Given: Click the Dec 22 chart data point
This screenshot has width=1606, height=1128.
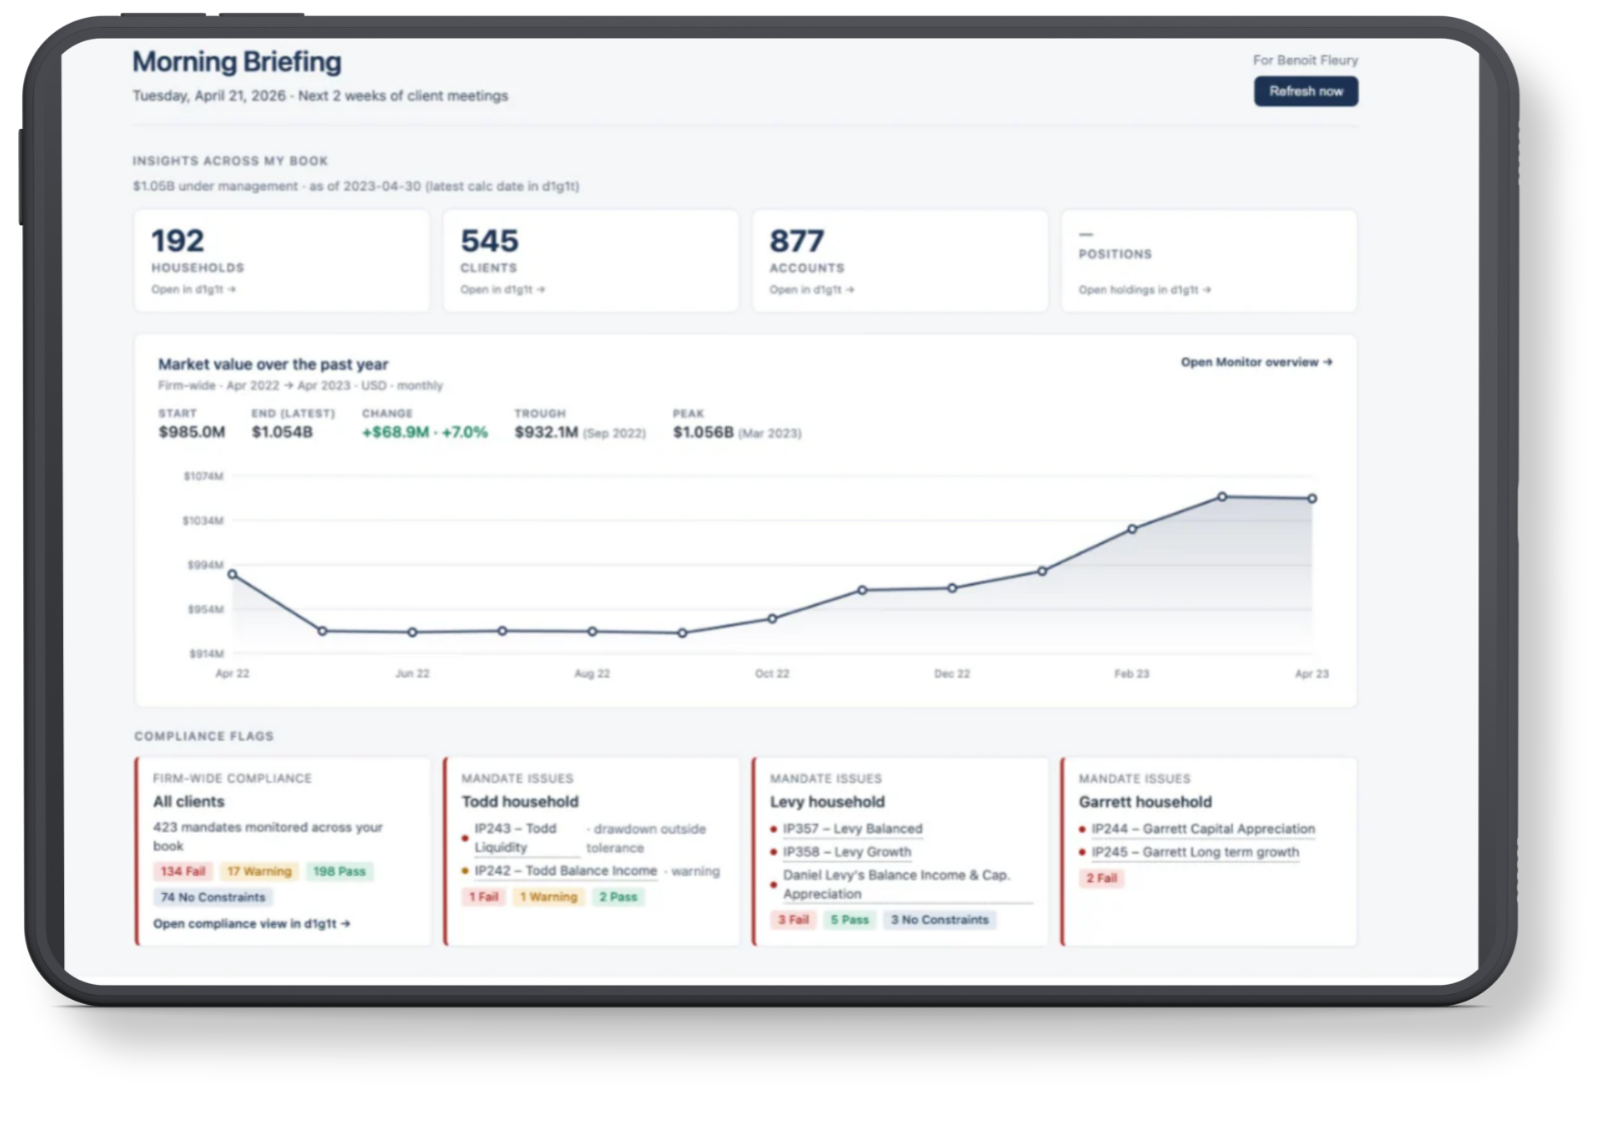Looking at the screenshot, I should coord(952,588).
